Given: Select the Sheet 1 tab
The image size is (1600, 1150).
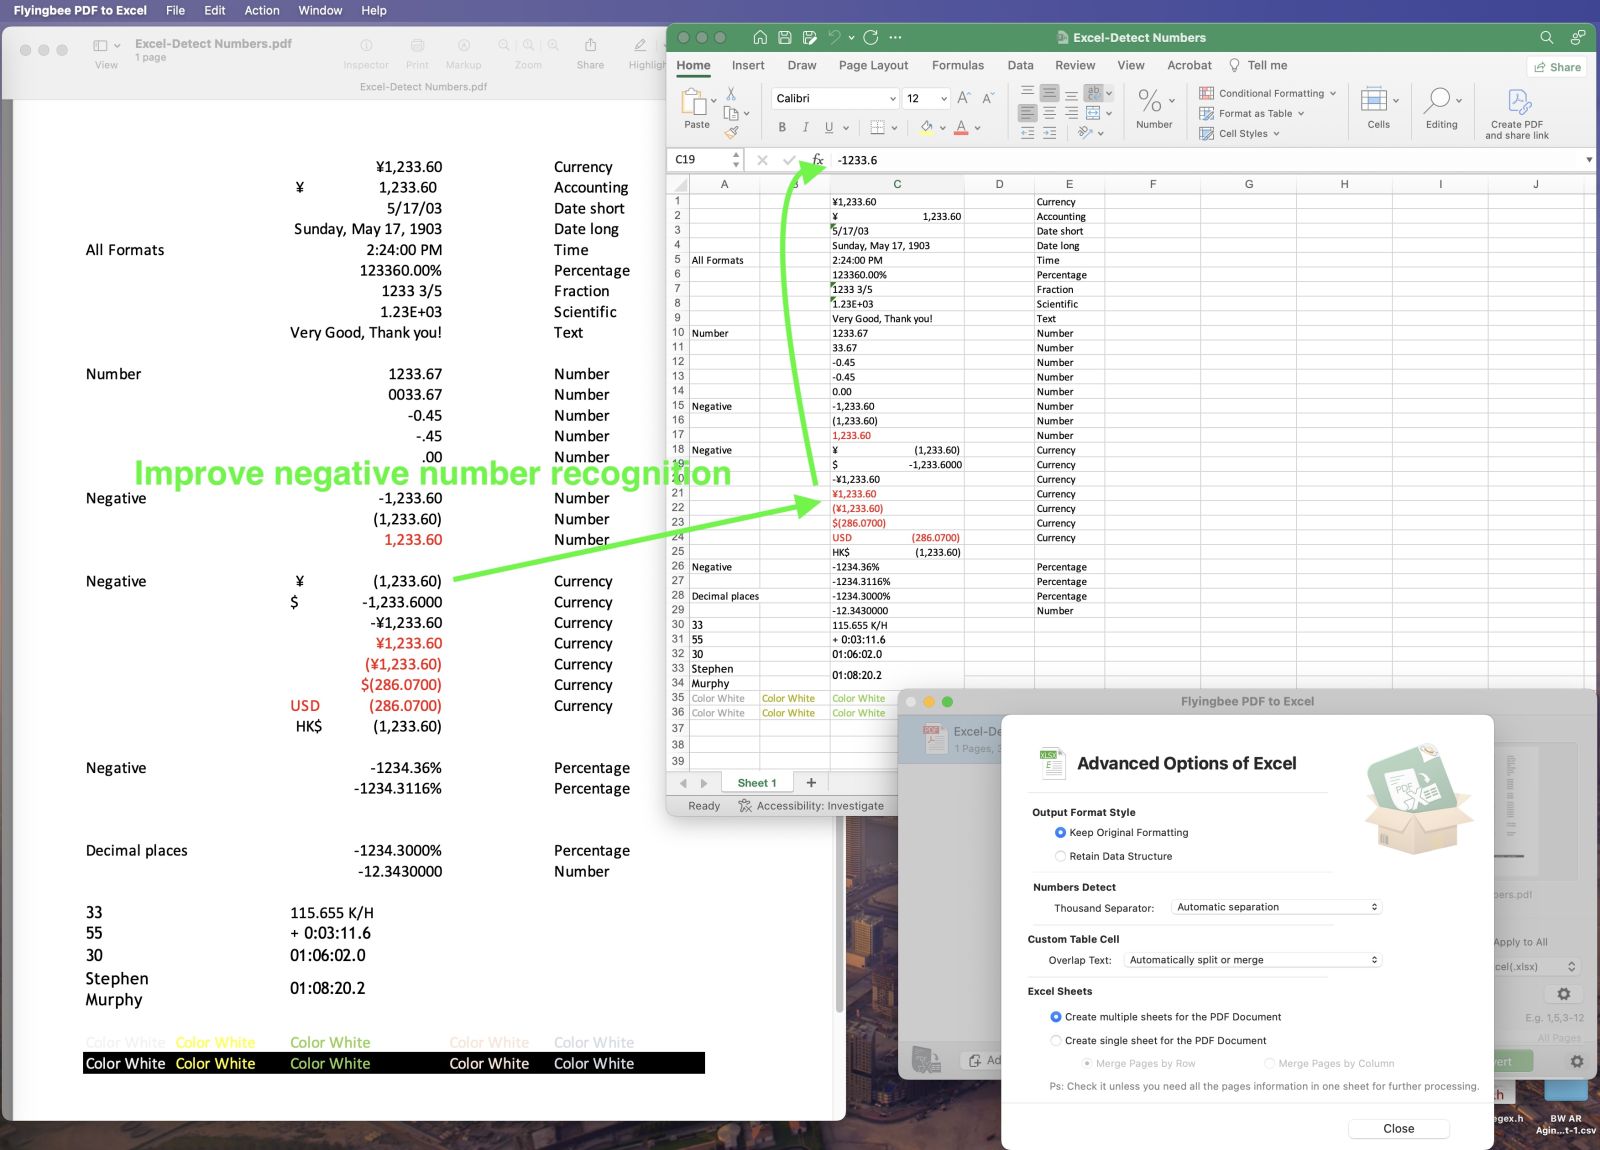Looking at the screenshot, I should coord(756,783).
